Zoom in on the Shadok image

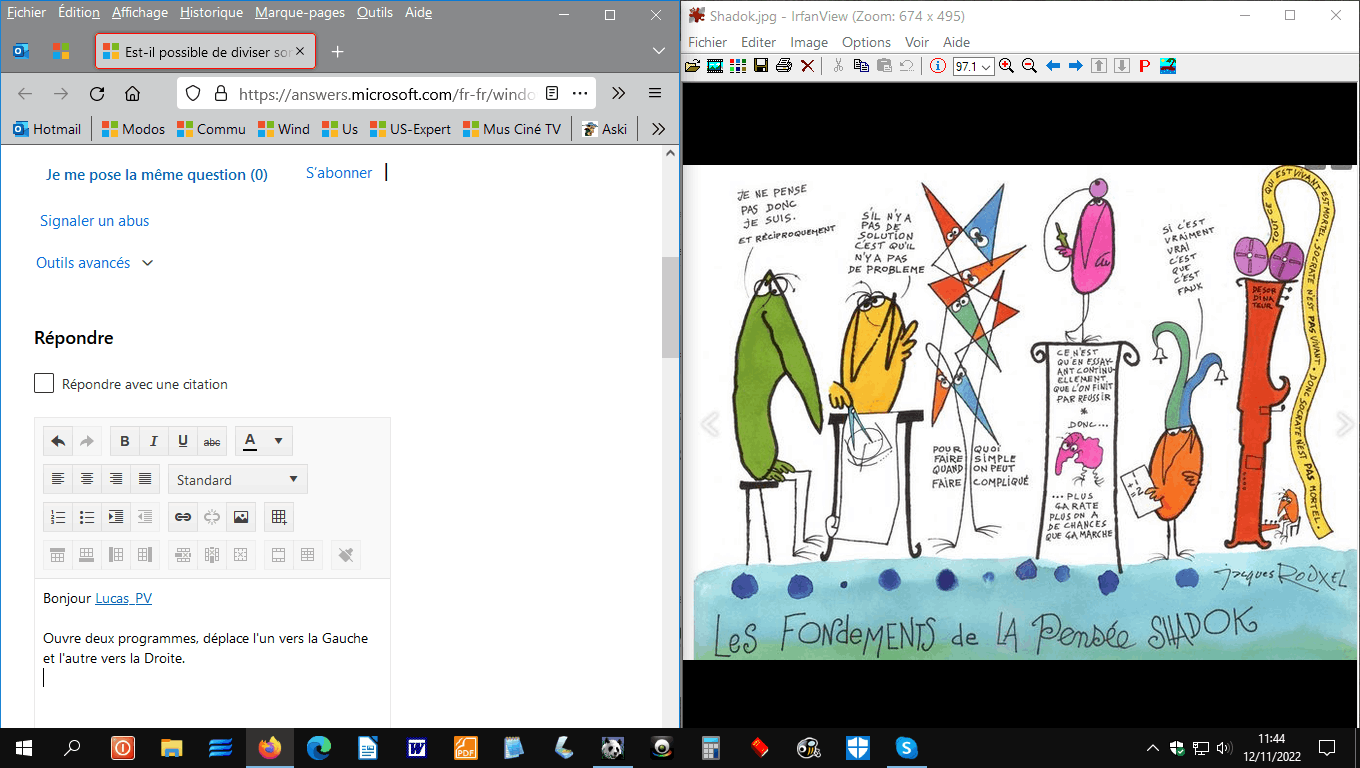[1006, 66]
